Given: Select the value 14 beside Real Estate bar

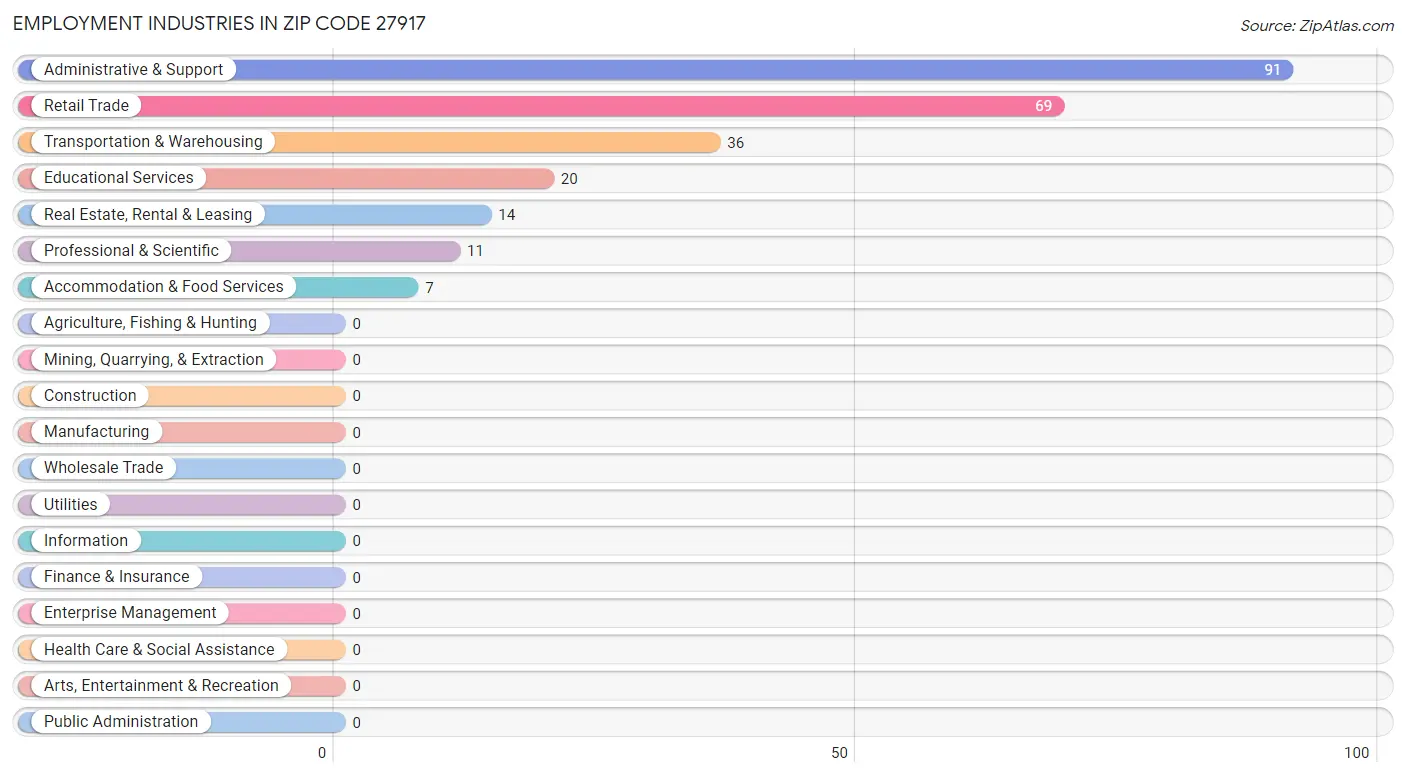Looking at the screenshot, I should pos(507,215).
